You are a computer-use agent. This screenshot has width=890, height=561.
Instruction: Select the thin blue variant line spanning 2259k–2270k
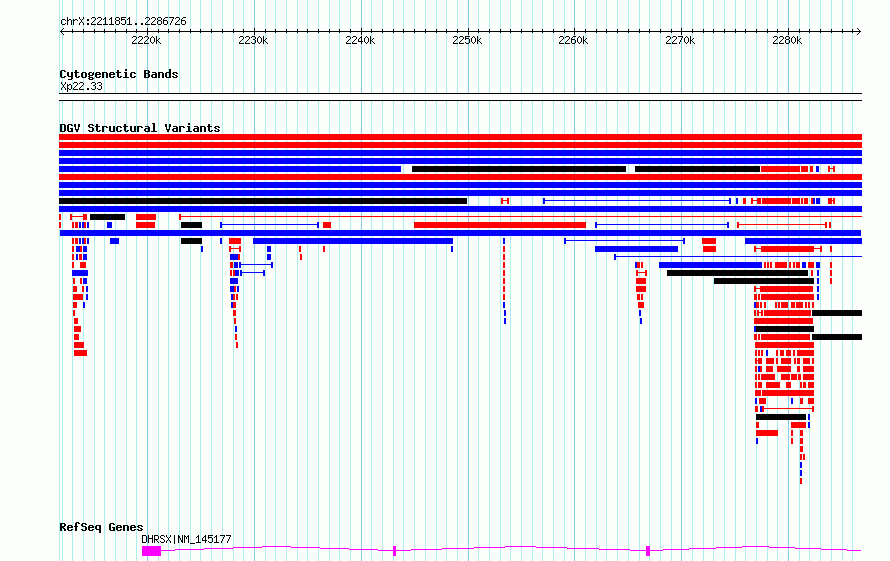coord(624,241)
